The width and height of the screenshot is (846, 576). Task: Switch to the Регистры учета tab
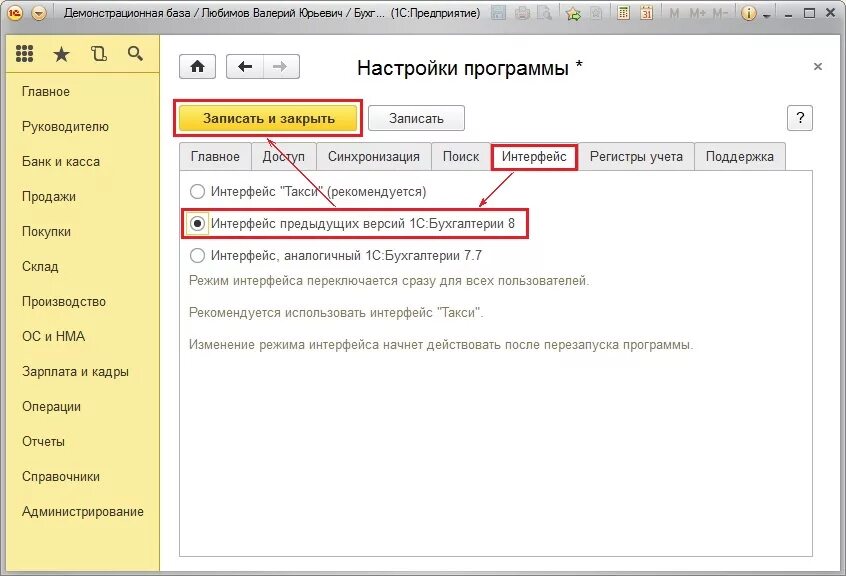(636, 156)
